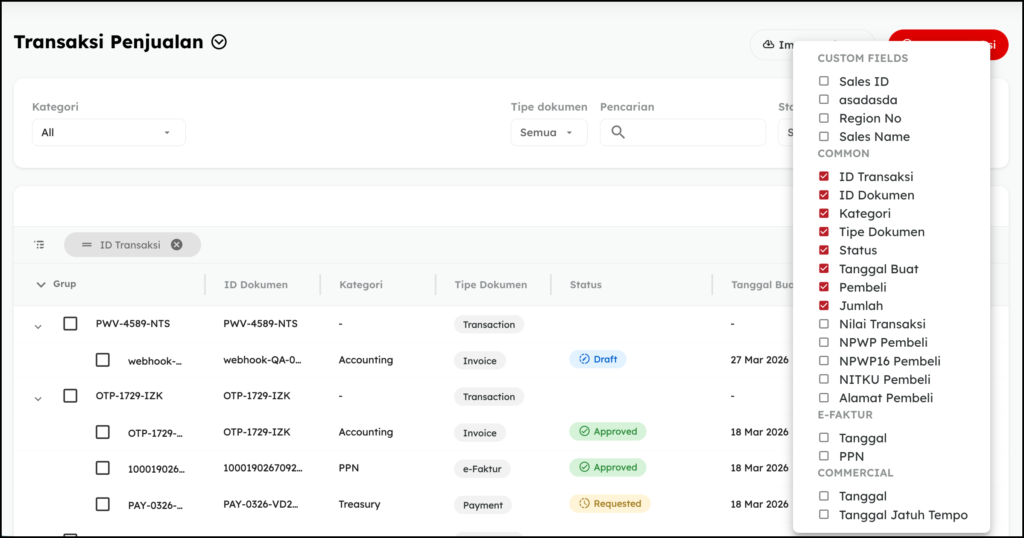Collapse all groups via Grup header chevron
Screen dimensions: 1024x538
click(x=41, y=285)
